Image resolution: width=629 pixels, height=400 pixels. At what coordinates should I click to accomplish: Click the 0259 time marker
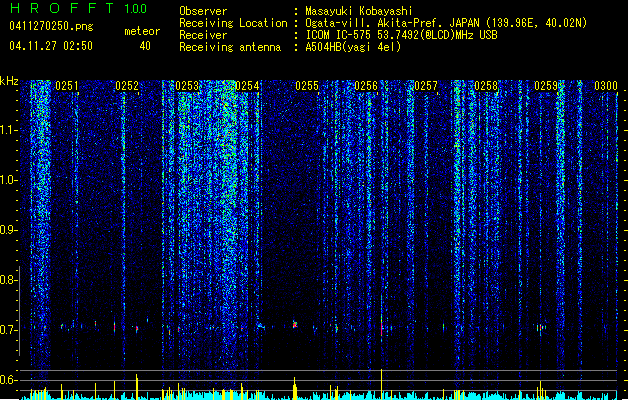546,86
